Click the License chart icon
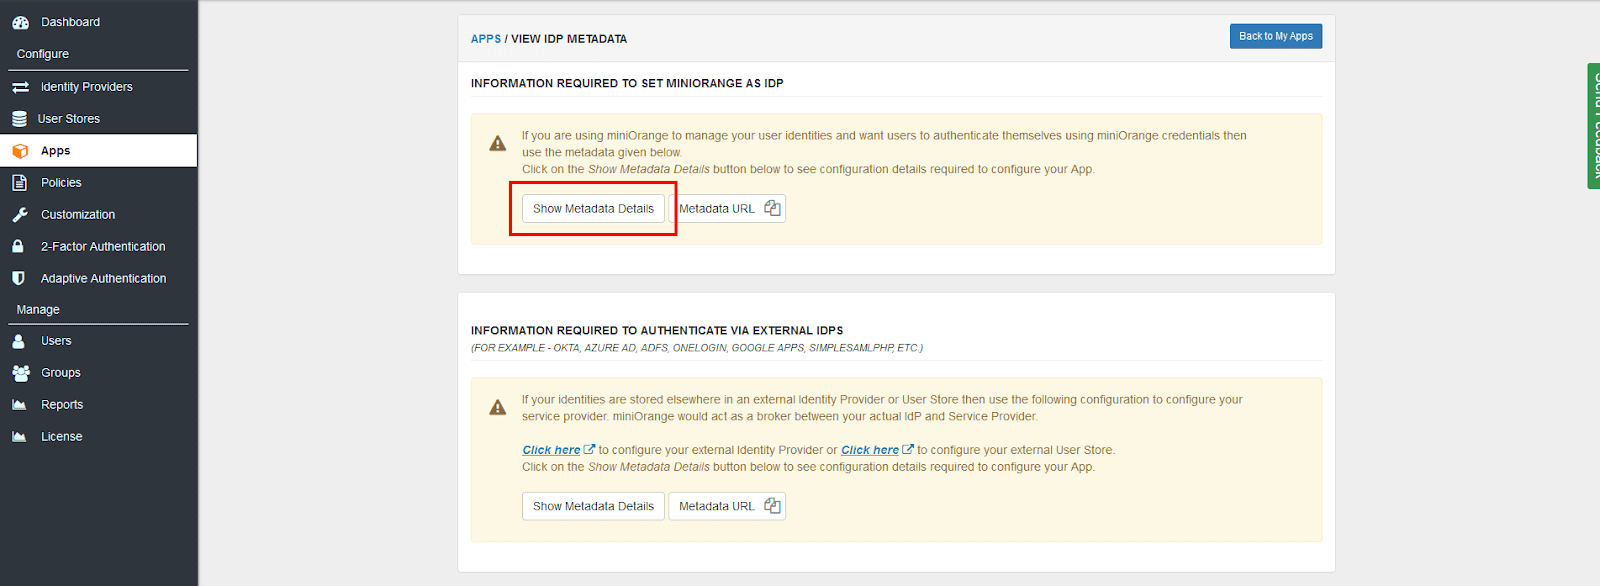1600x586 pixels. pyautogui.click(x=19, y=437)
